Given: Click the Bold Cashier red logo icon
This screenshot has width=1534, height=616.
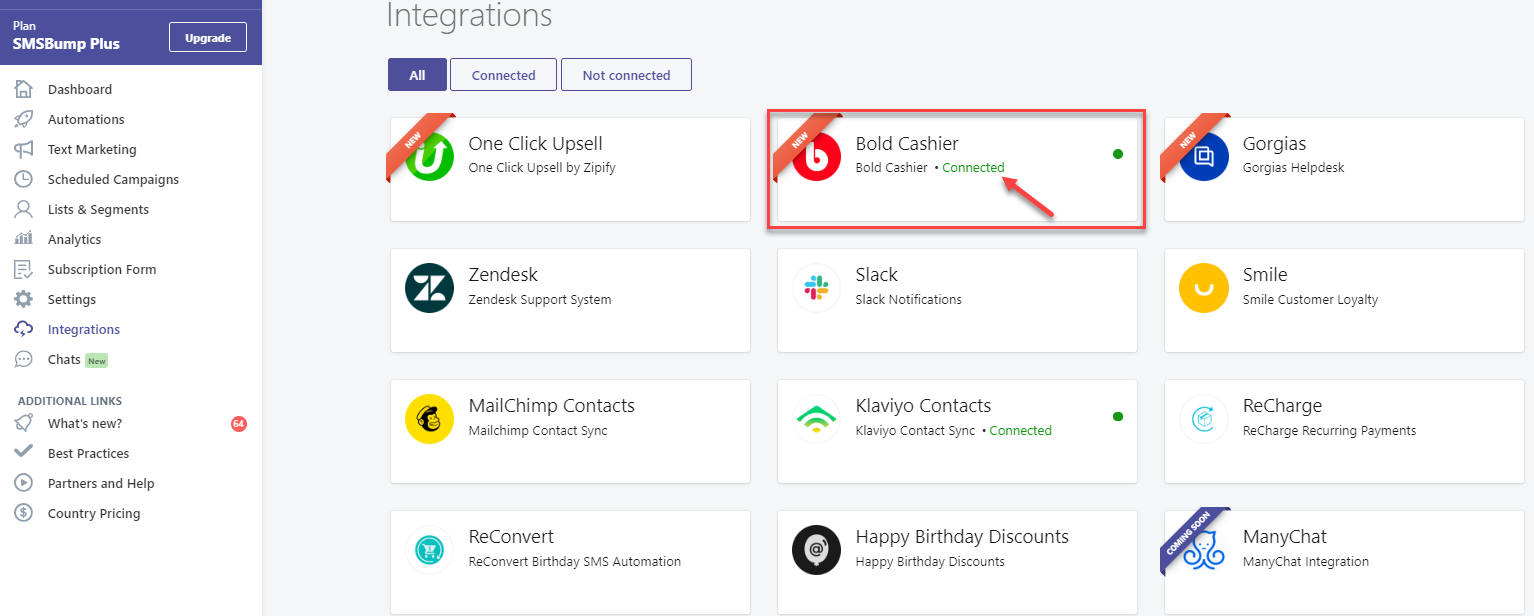Looking at the screenshot, I should click(817, 157).
